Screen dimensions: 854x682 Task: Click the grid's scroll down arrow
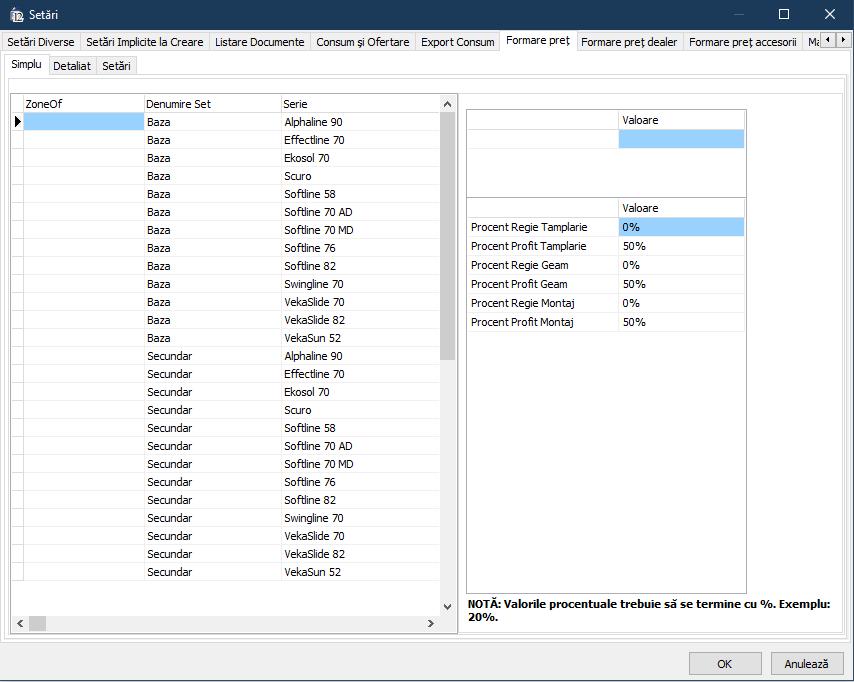pos(448,606)
